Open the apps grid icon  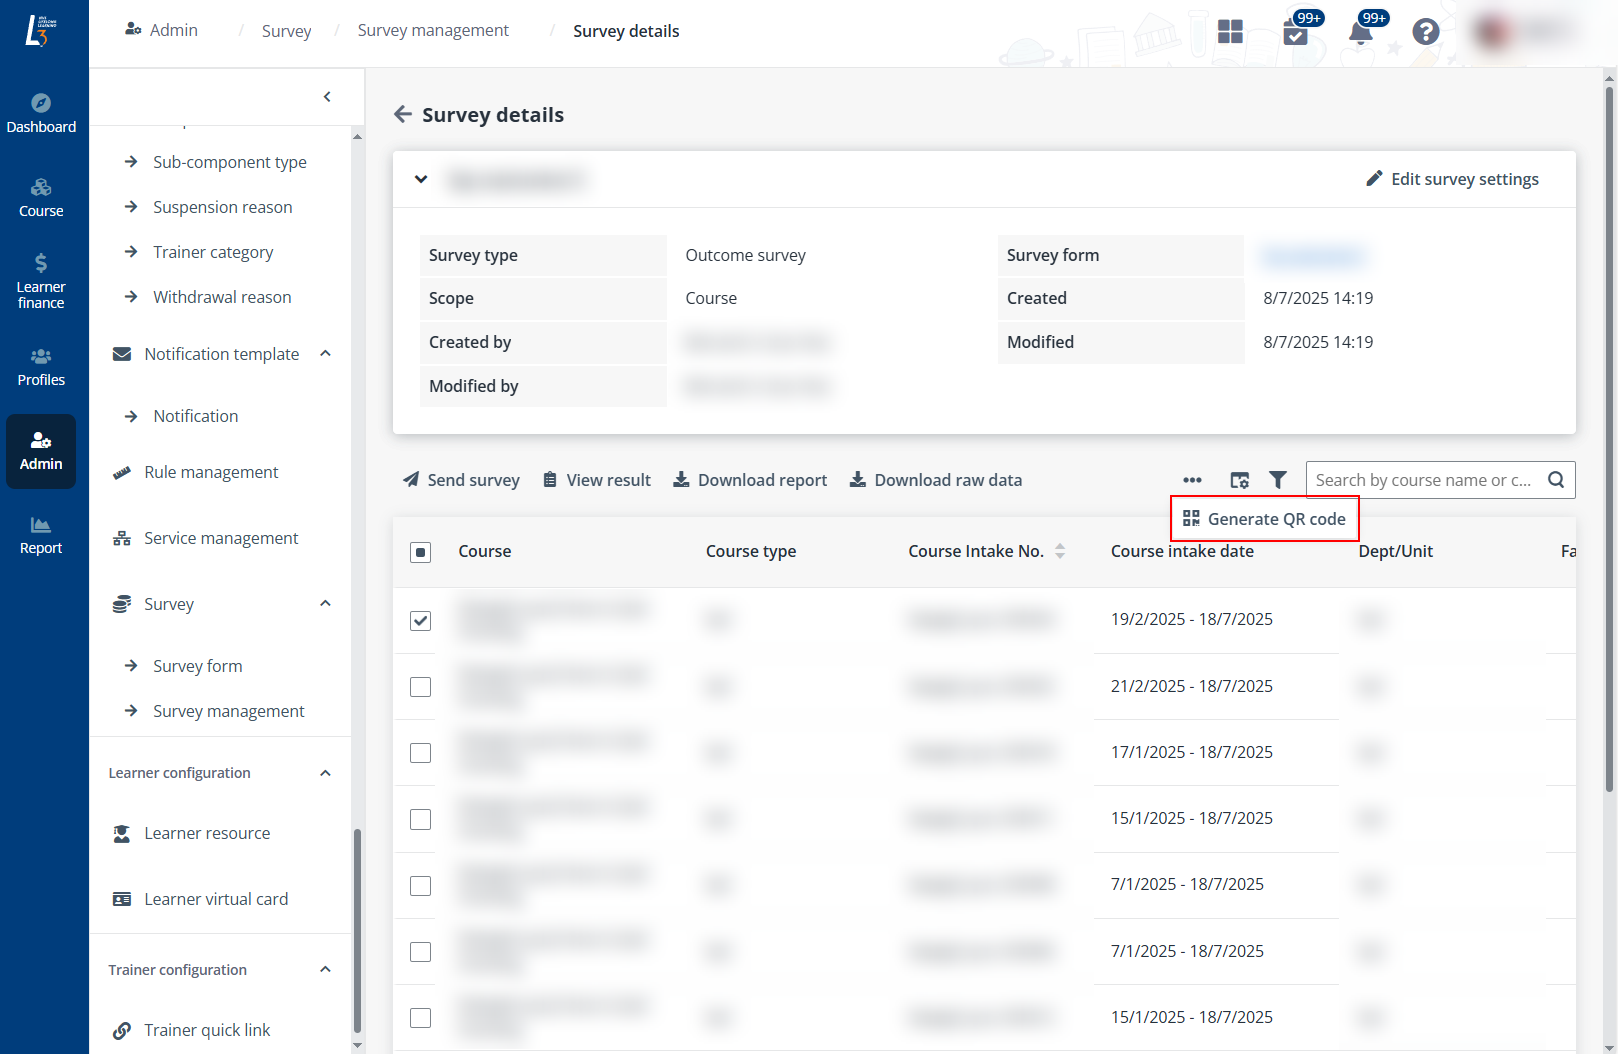1230,32
